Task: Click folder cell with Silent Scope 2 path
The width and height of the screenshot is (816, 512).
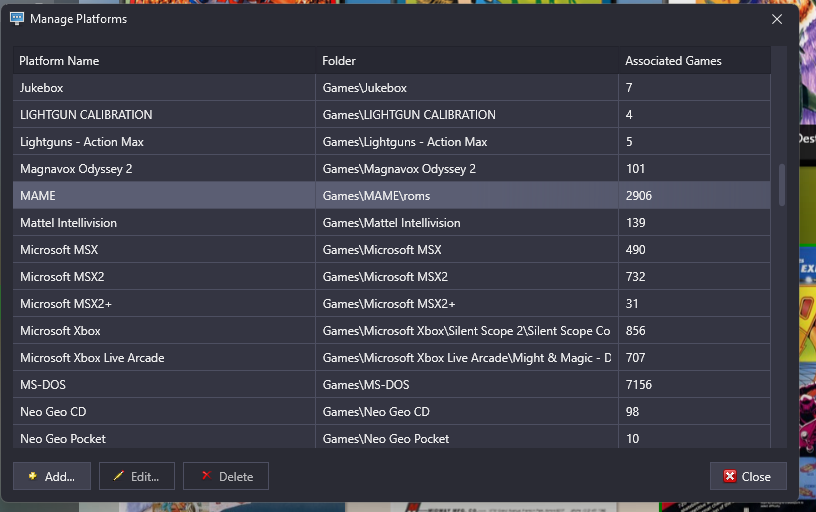Action: click(467, 331)
